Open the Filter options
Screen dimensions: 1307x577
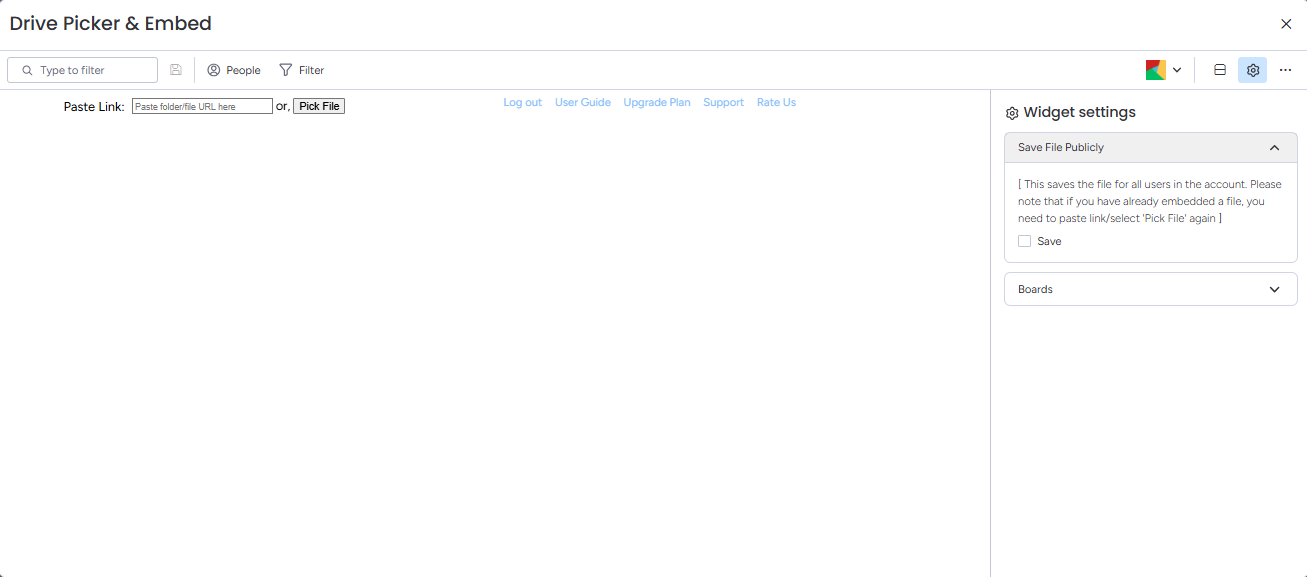[302, 70]
